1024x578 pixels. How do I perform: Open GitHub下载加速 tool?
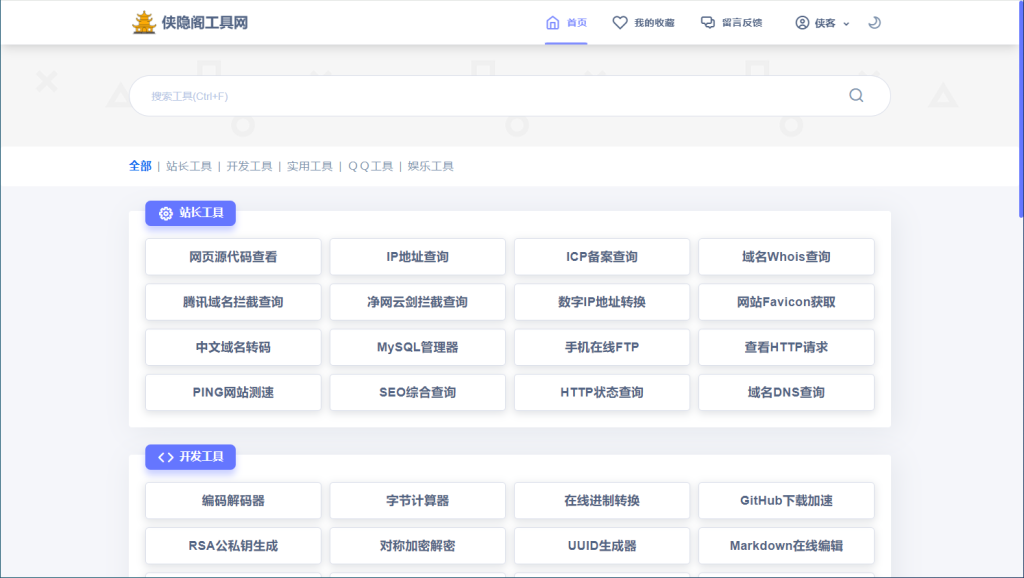(x=786, y=501)
